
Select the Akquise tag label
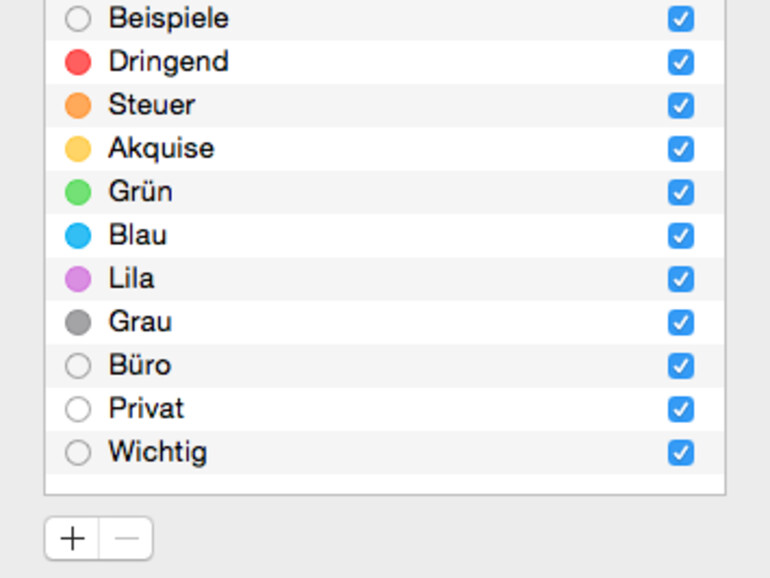161,148
